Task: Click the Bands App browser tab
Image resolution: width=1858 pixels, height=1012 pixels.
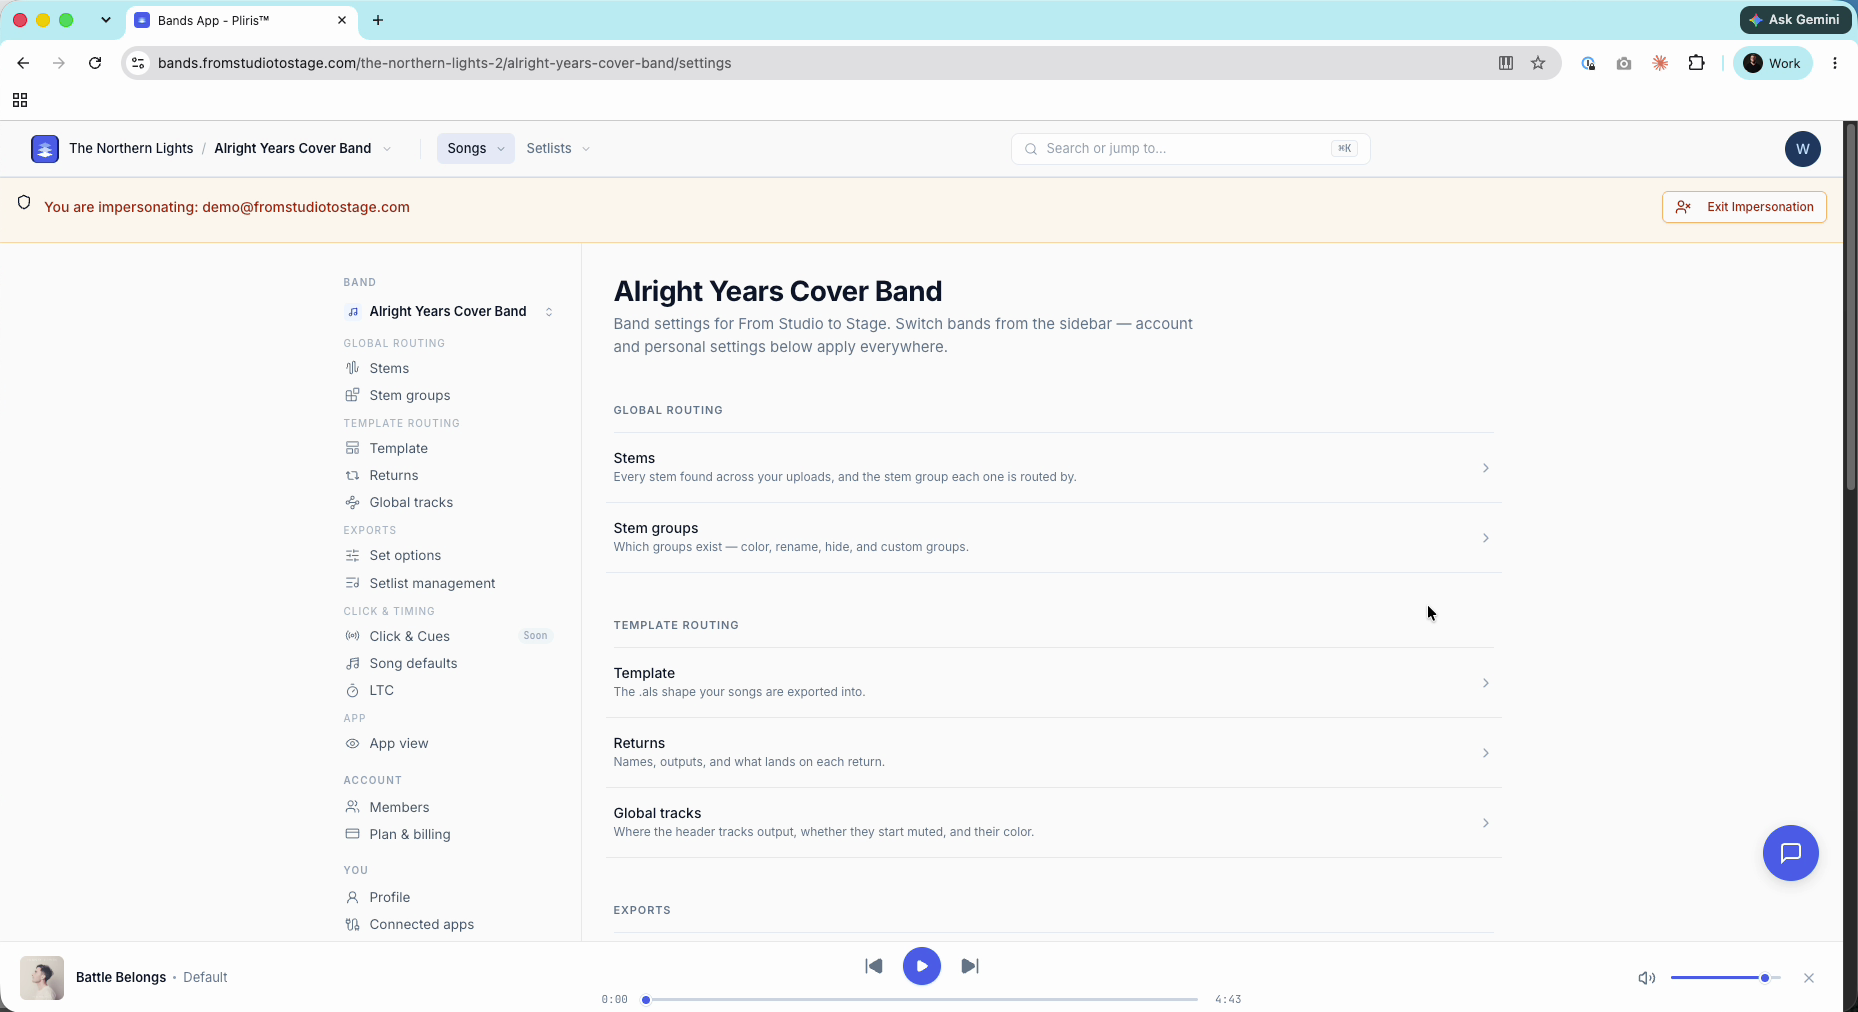Action: 241,20
